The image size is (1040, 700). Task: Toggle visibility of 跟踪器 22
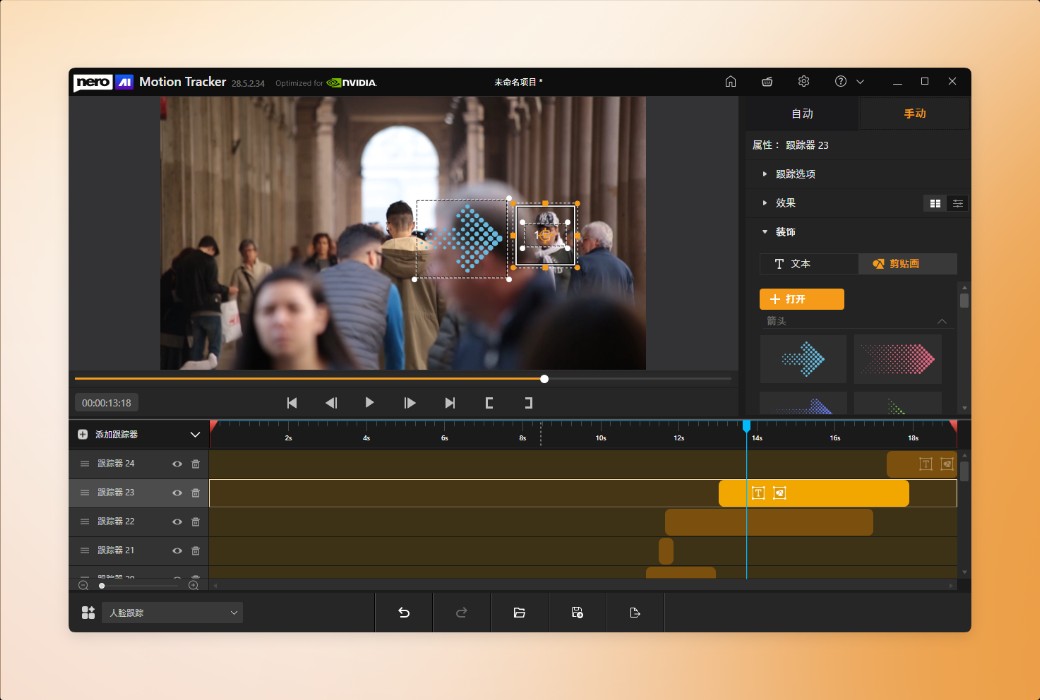point(176,521)
